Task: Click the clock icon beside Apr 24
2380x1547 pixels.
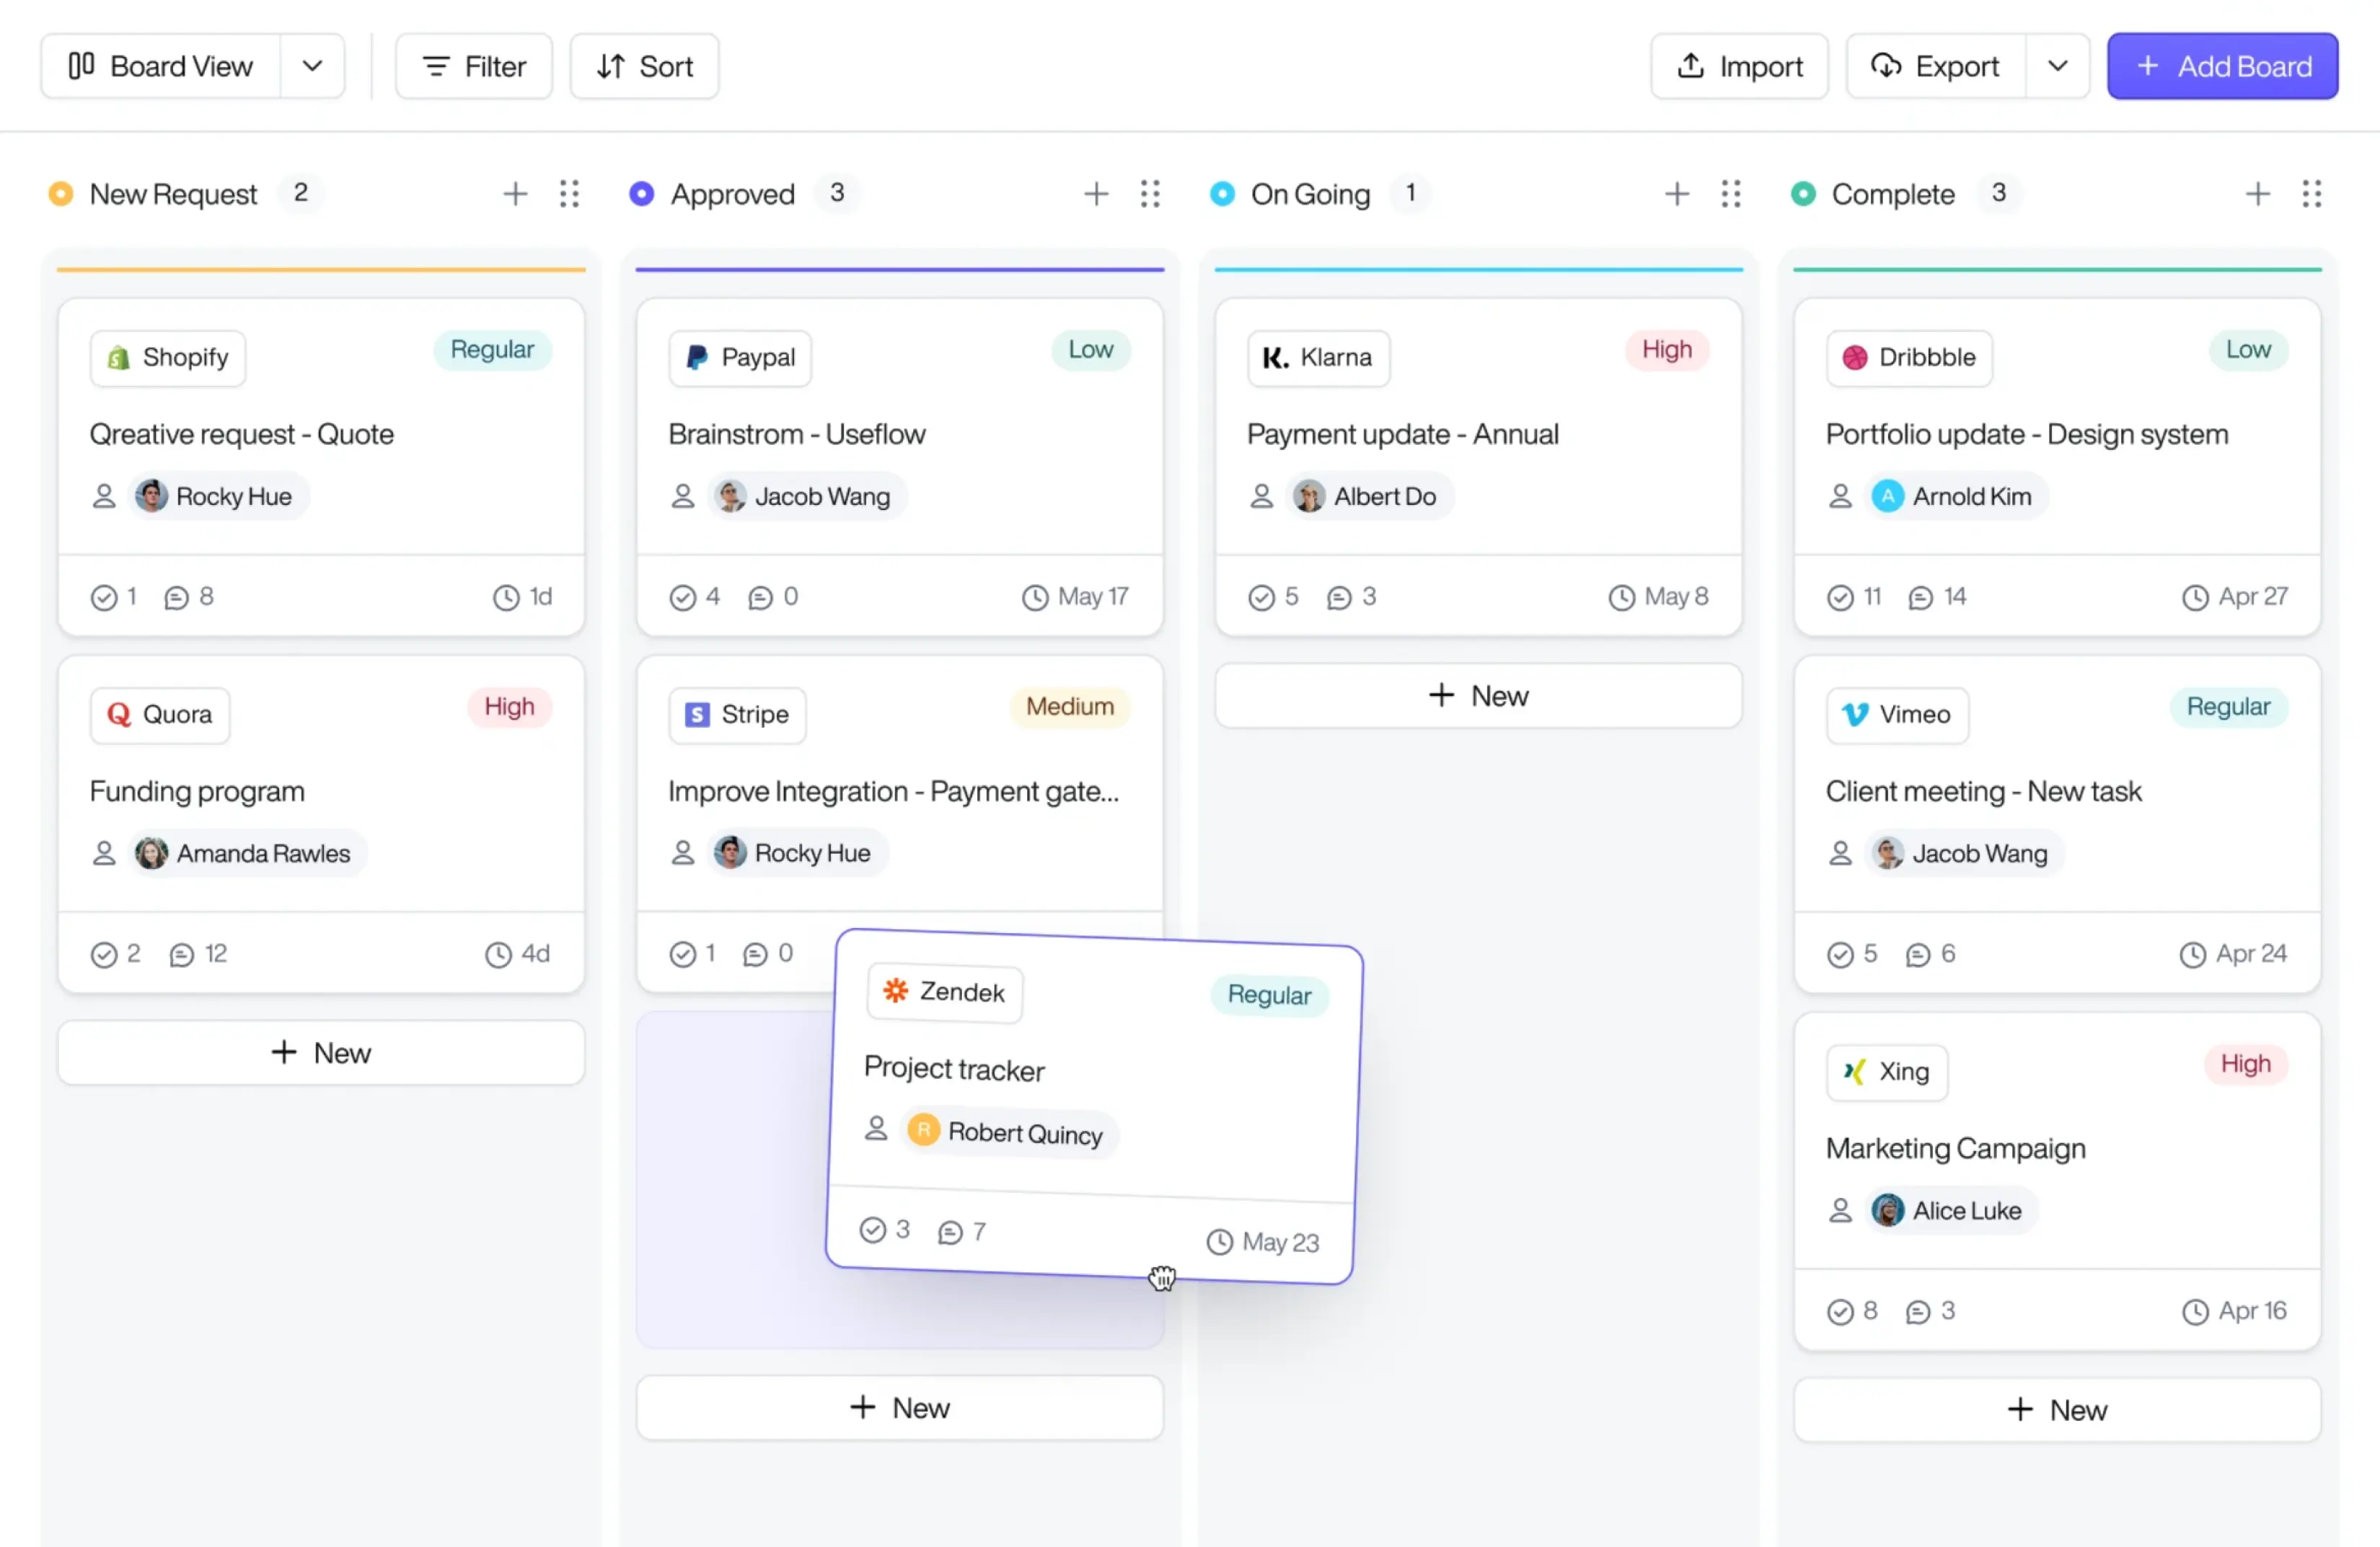Action: pyautogui.click(x=2192, y=954)
